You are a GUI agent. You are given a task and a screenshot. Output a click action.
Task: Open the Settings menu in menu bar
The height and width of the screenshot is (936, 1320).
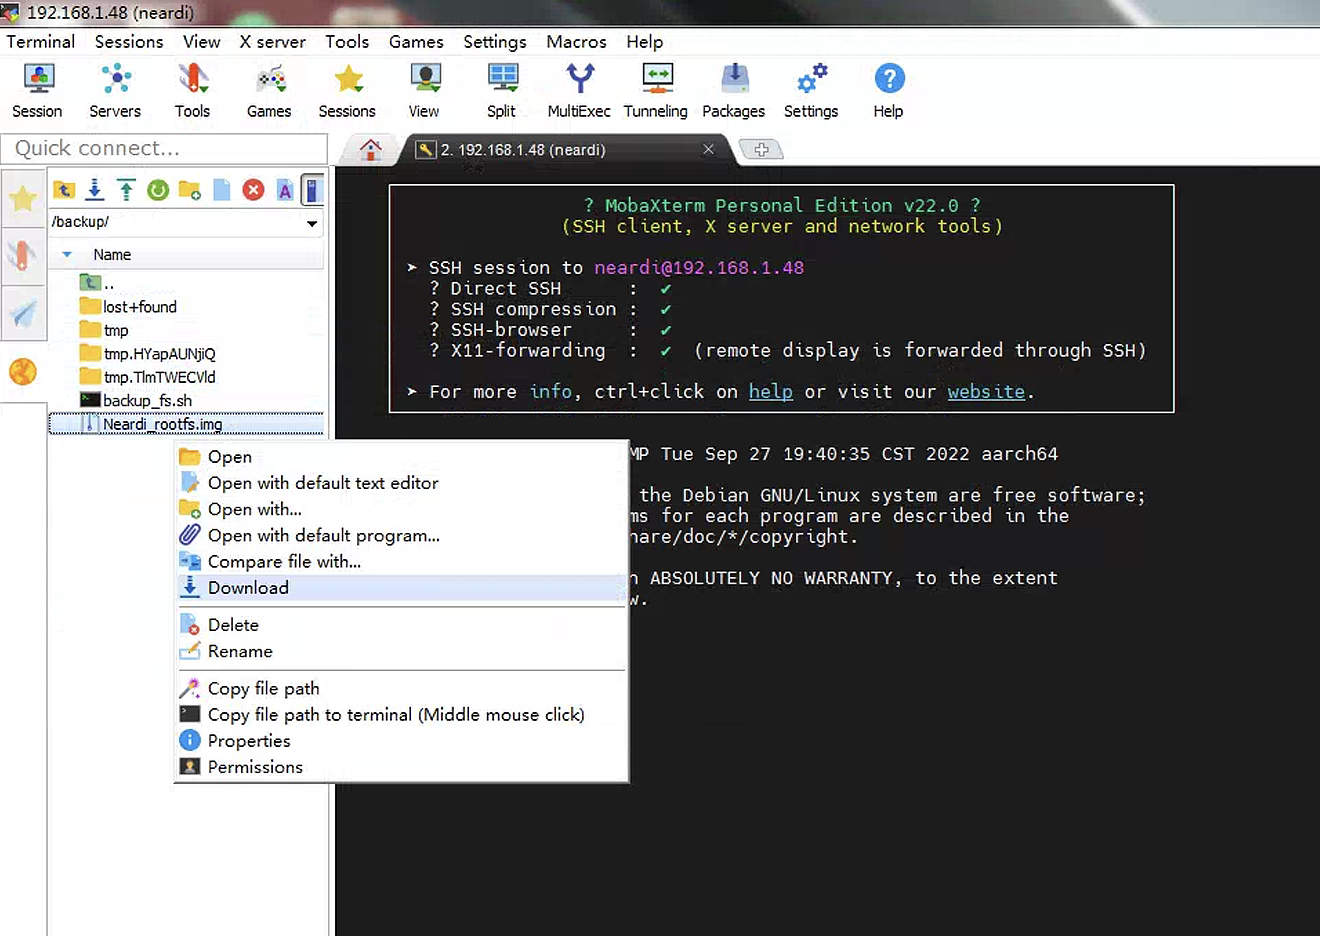tap(494, 42)
